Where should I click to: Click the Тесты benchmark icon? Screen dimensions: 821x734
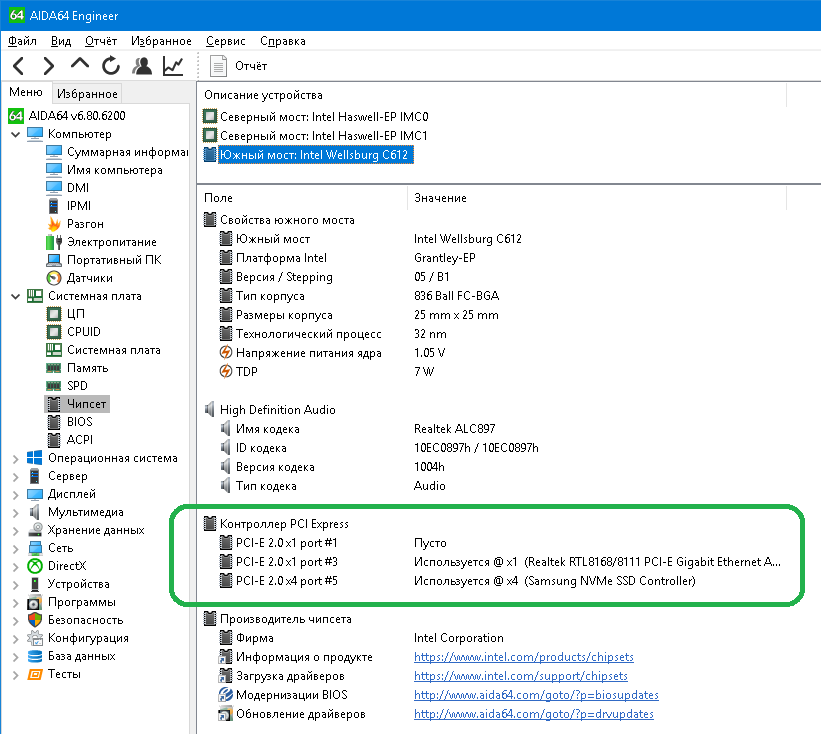pos(35,674)
